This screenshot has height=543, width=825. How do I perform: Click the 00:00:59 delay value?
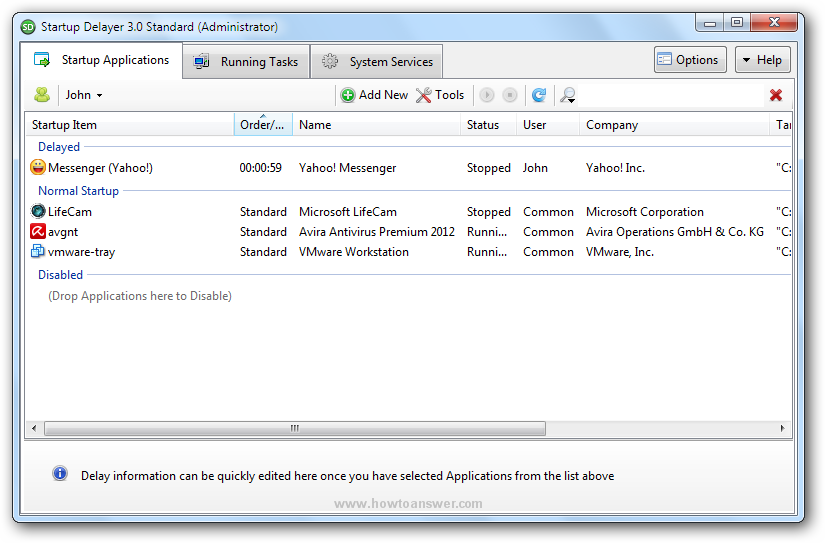260,168
